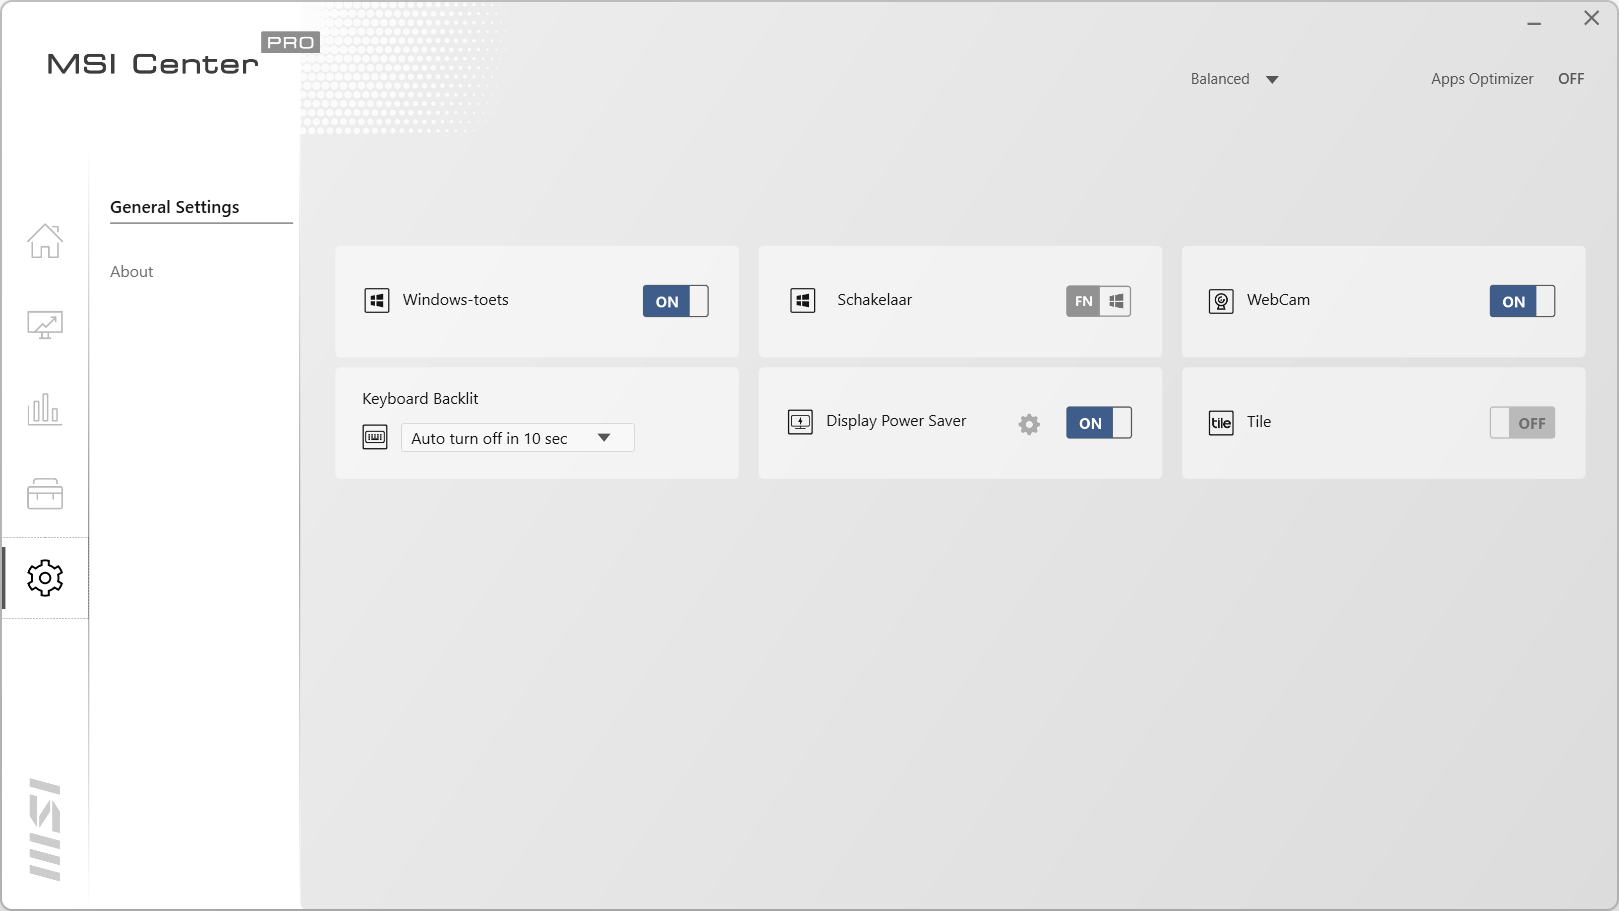Click the Apps Optimizer OFF button
1619x911 pixels.
pyautogui.click(x=1570, y=79)
